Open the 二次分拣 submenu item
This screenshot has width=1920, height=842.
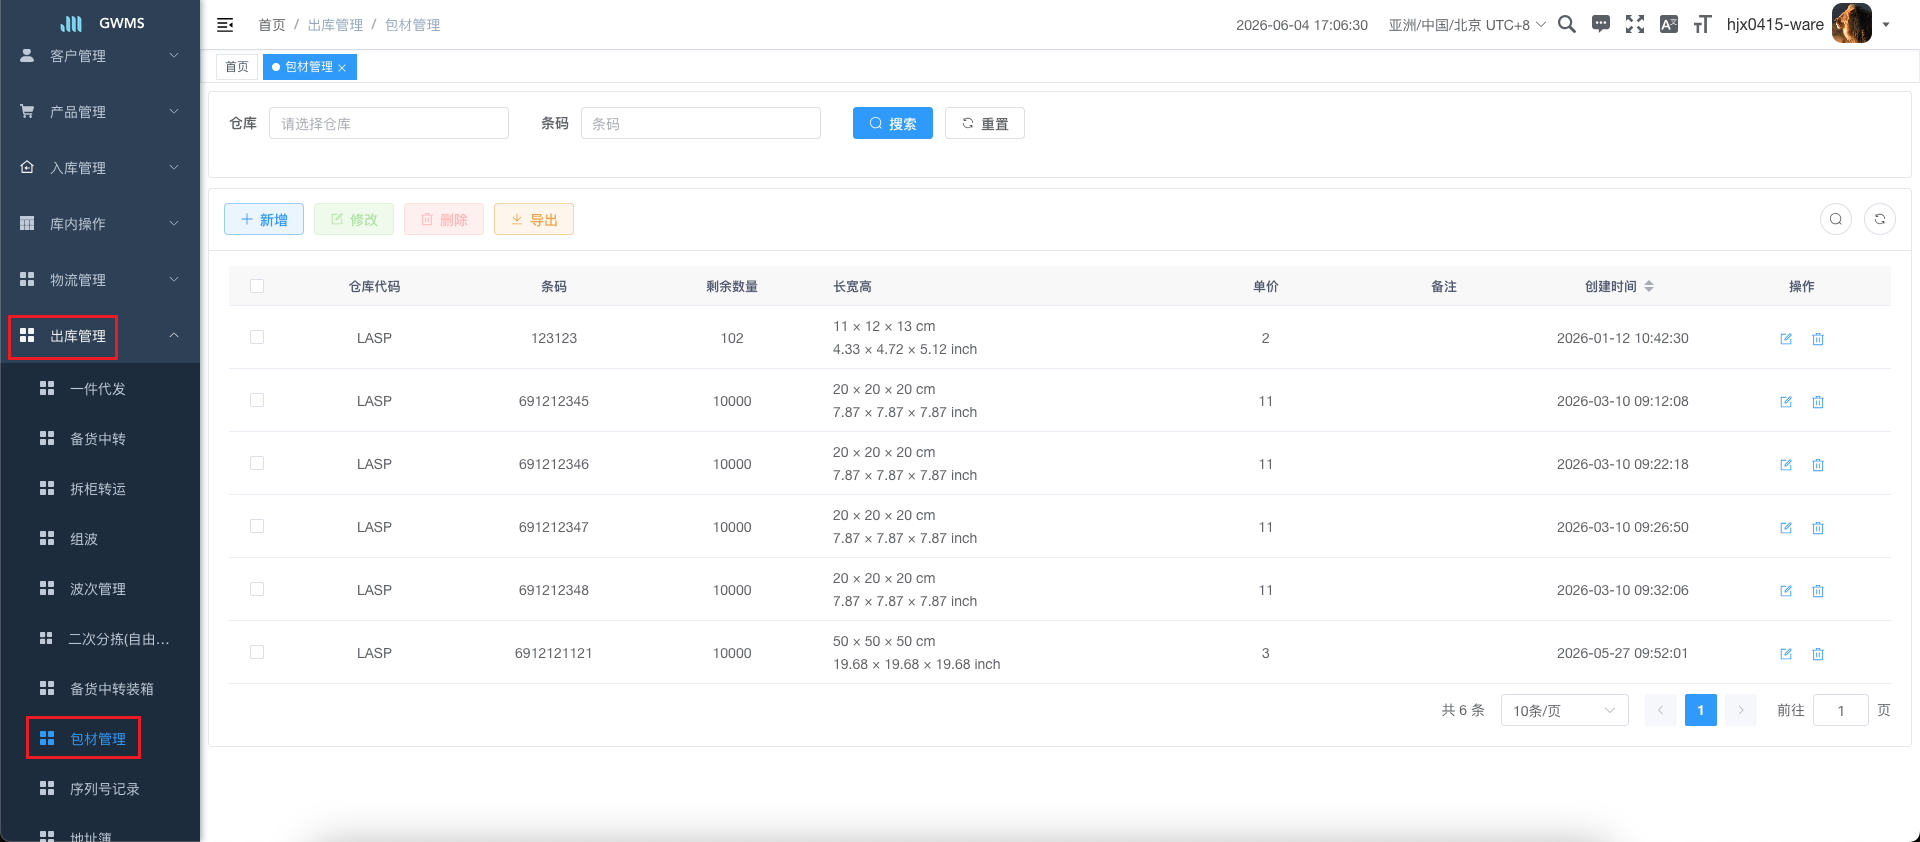tap(100, 639)
